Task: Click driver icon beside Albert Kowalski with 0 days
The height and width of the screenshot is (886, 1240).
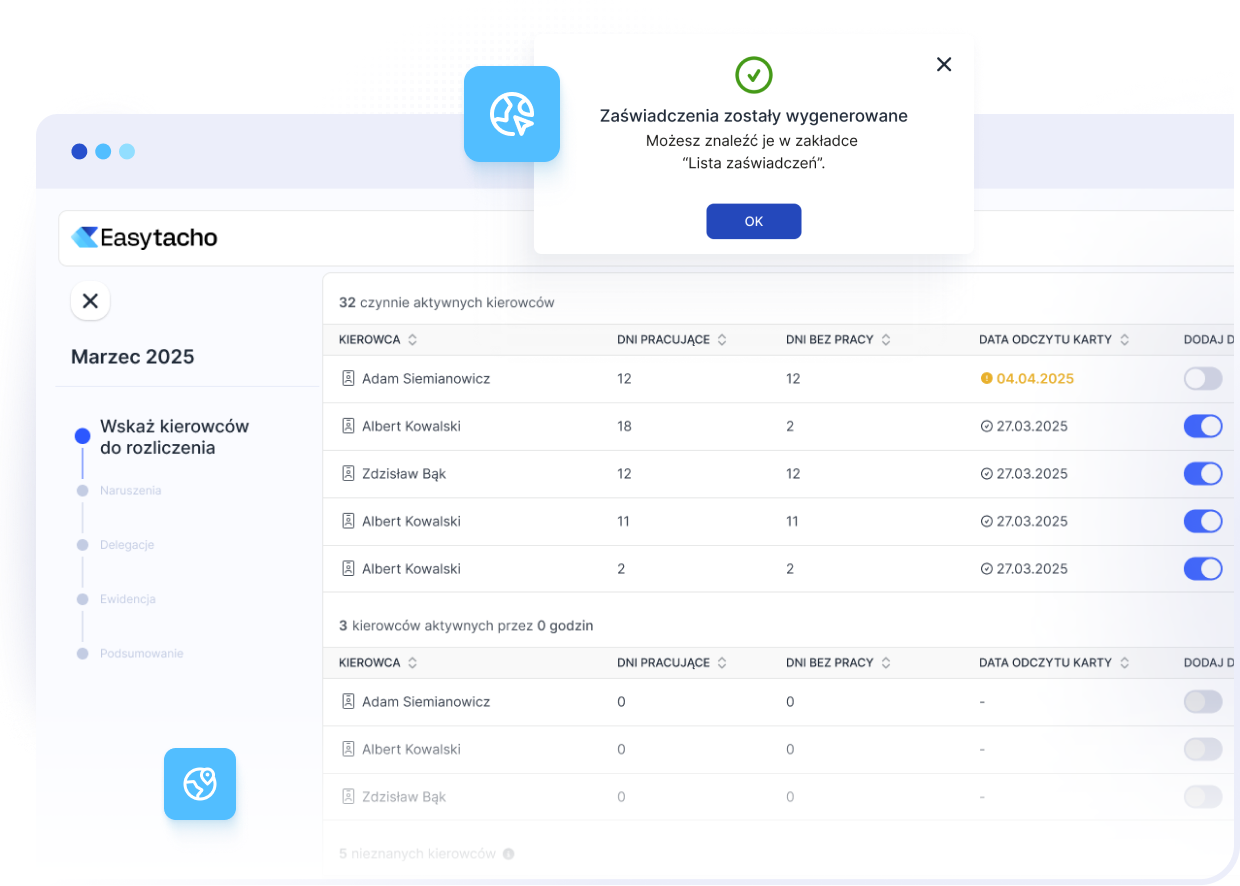Action: (348, 749)
